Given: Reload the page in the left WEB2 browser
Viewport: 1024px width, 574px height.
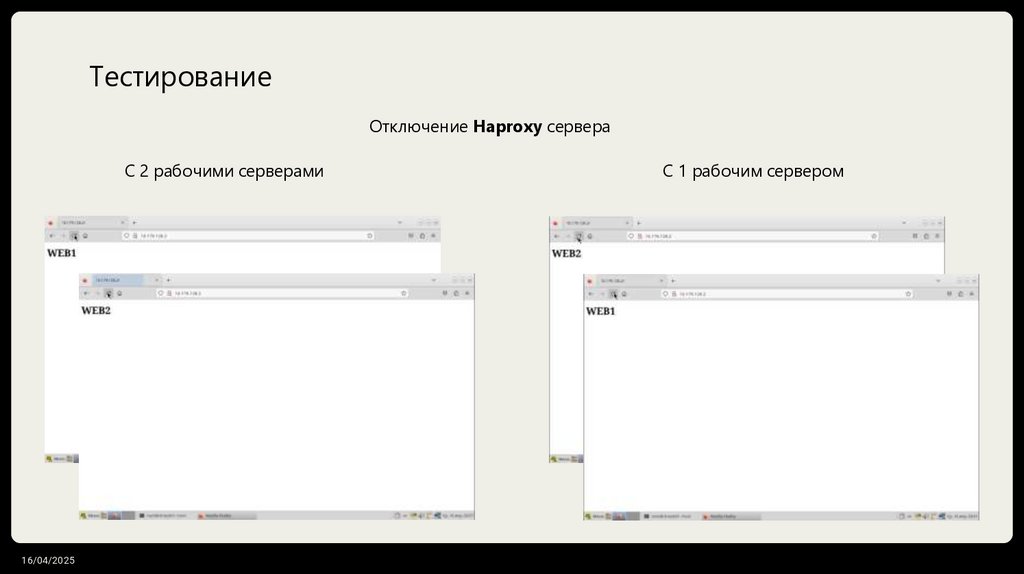Looking at the screenshot, I should [108, 294].
